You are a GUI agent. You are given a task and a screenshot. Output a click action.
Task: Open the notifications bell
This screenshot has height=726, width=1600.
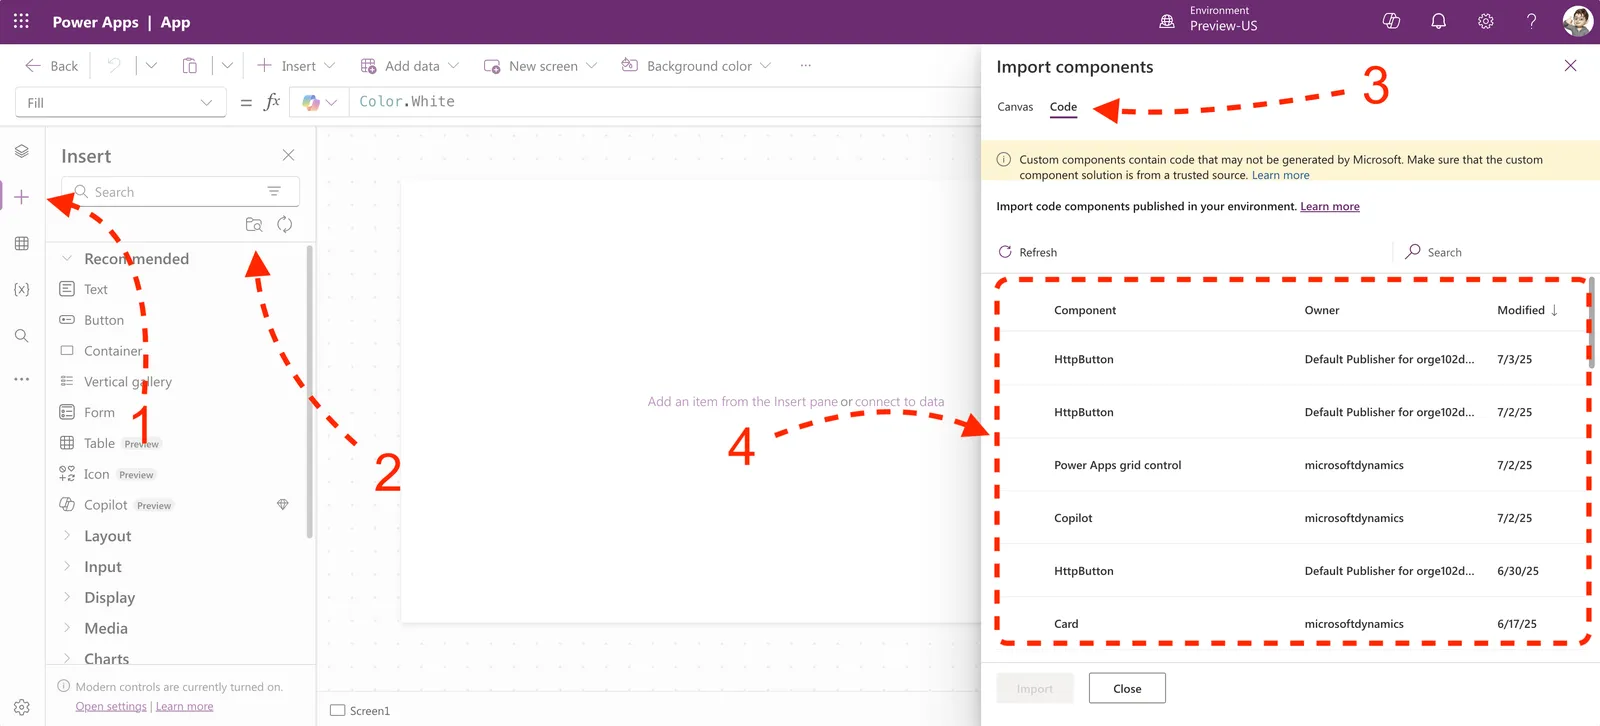tap(1438, 21)
